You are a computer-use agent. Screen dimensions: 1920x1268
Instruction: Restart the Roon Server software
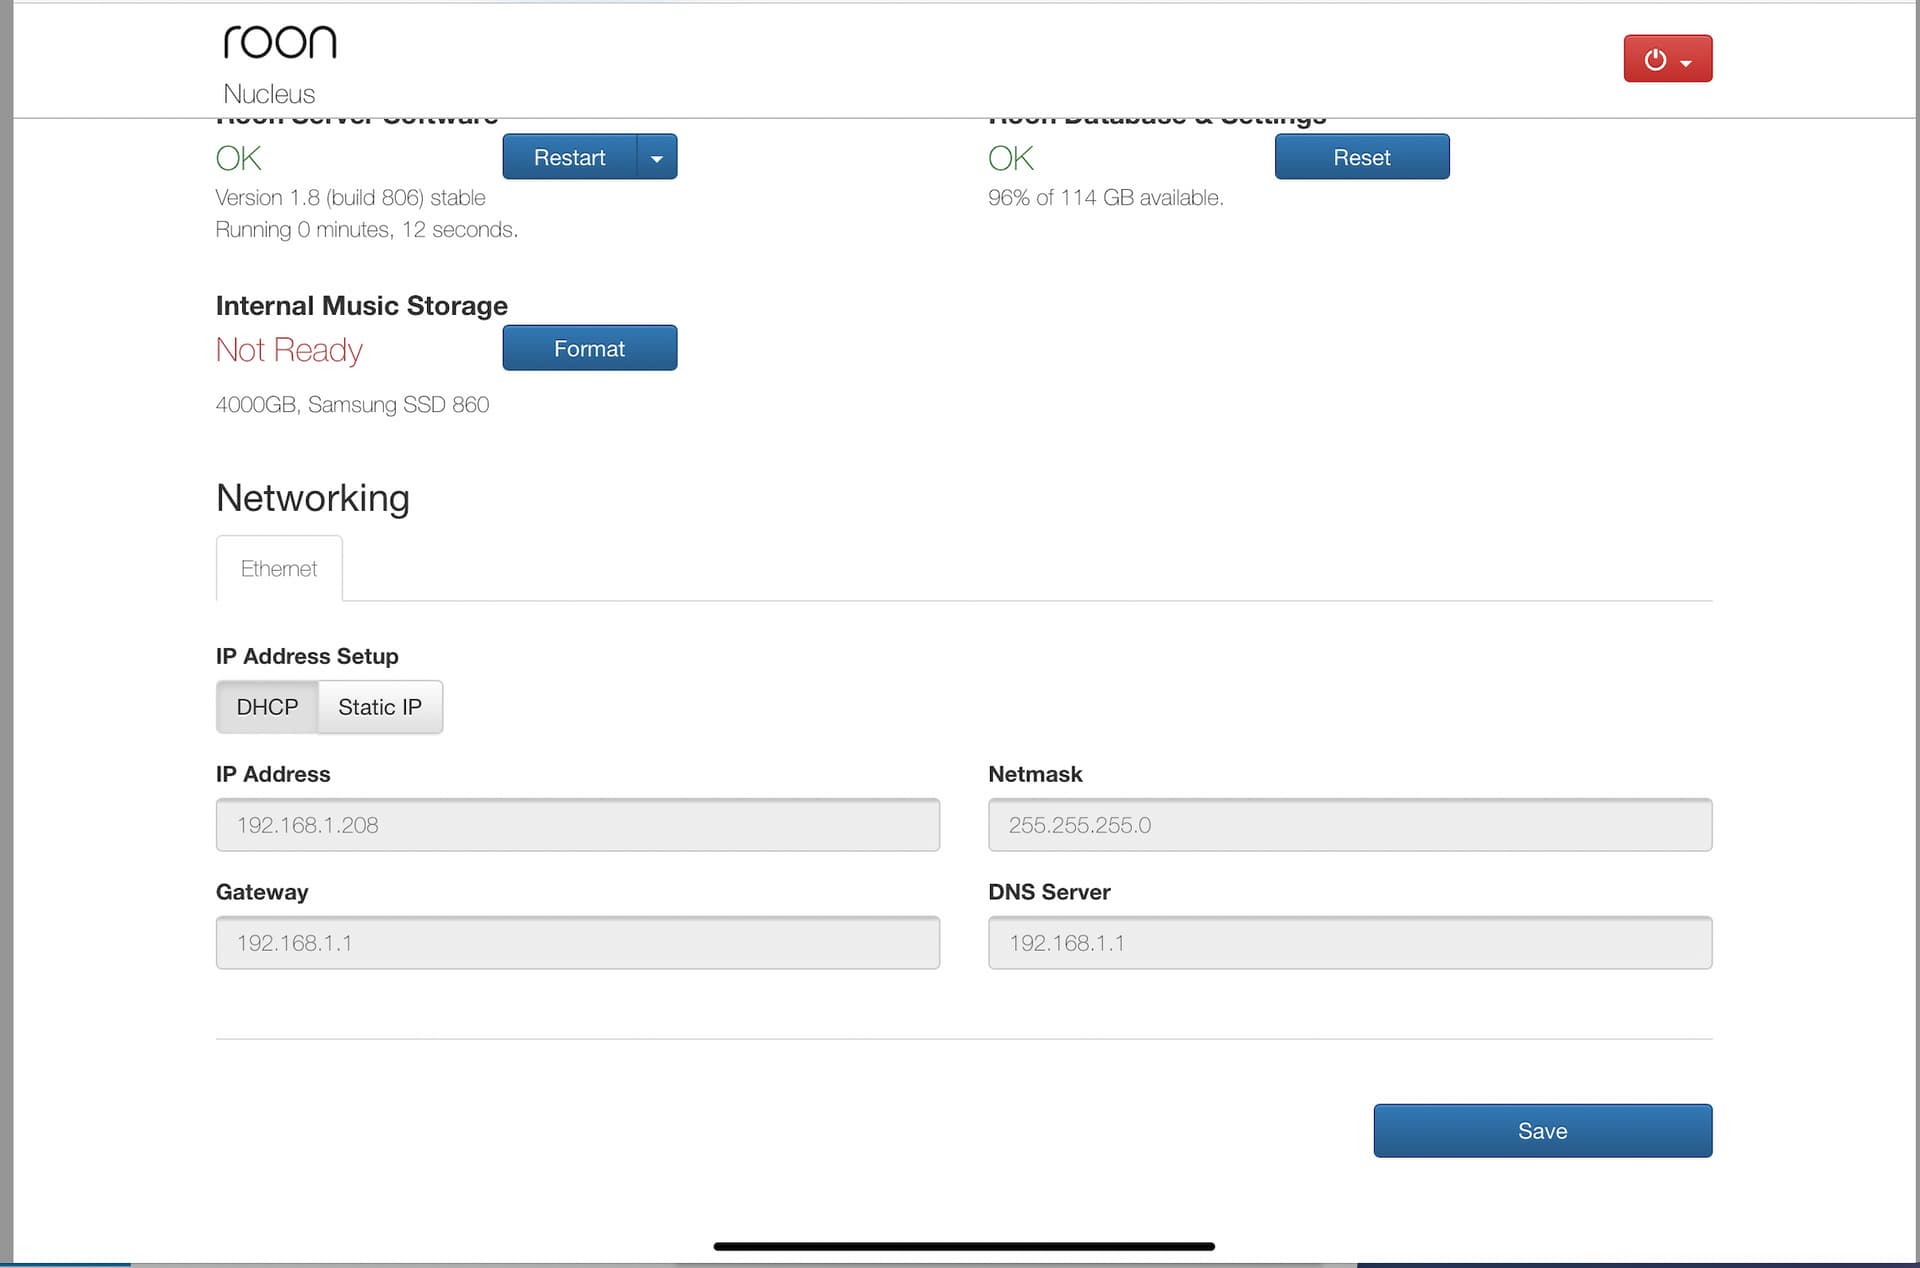click(569, 157)
